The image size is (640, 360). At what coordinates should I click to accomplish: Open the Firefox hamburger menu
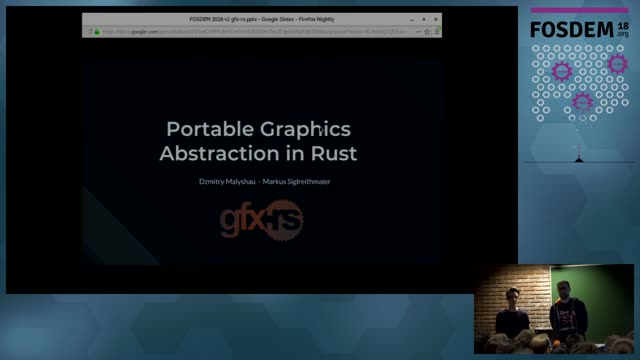(x=437, y=32)
